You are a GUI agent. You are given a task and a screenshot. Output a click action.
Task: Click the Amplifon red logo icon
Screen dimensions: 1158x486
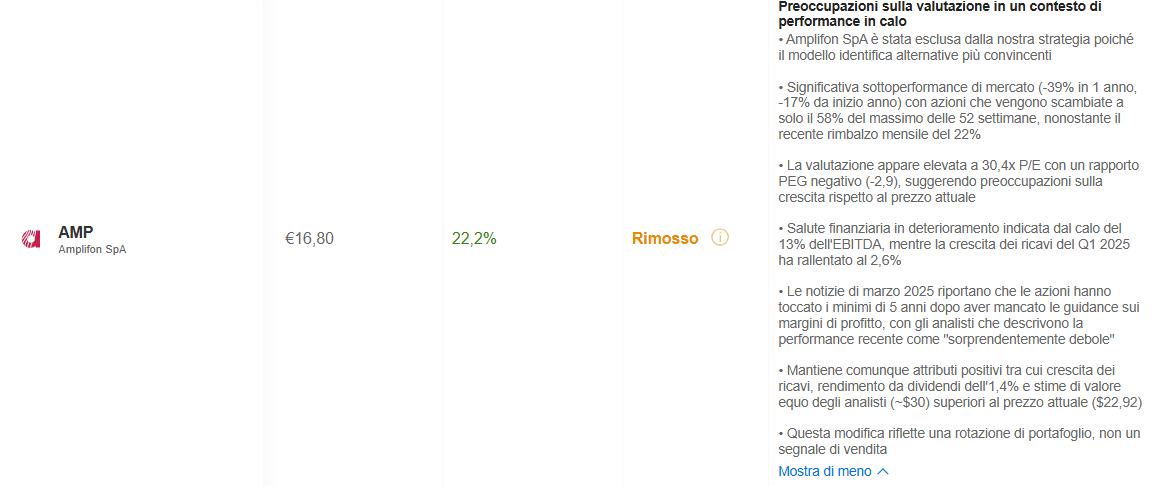(30, 239)
